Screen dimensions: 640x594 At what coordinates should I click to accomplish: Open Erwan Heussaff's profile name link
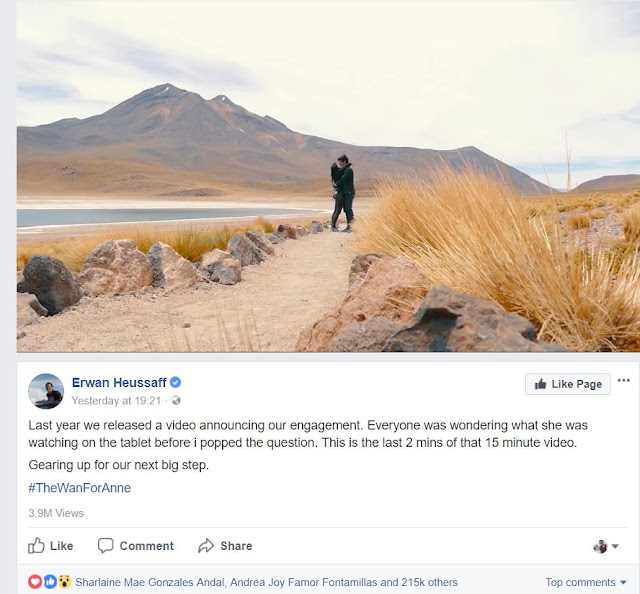coord(119,383)
